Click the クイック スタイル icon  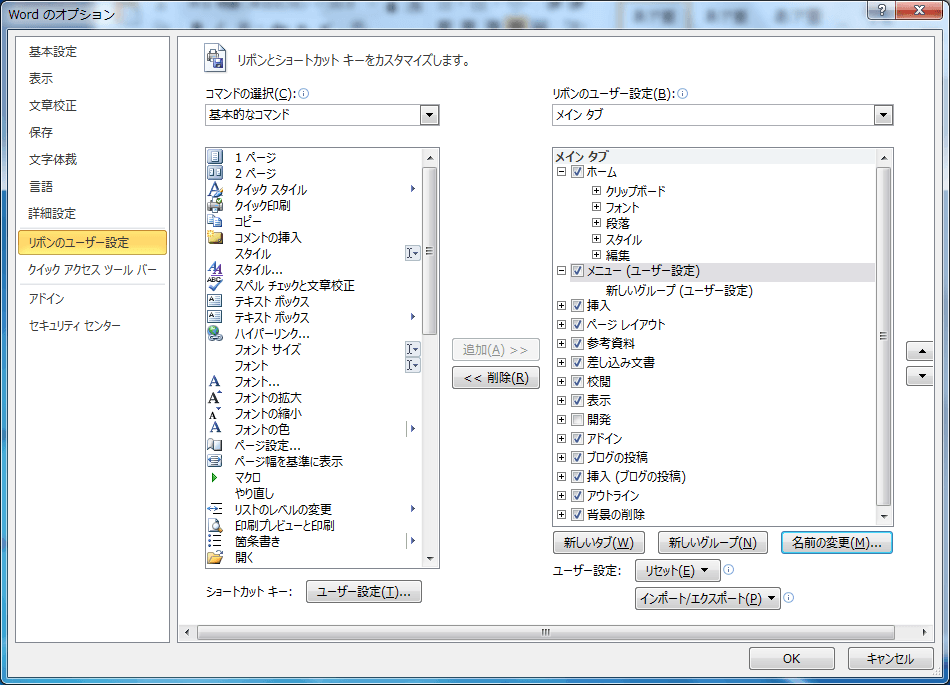click(215, 189)
